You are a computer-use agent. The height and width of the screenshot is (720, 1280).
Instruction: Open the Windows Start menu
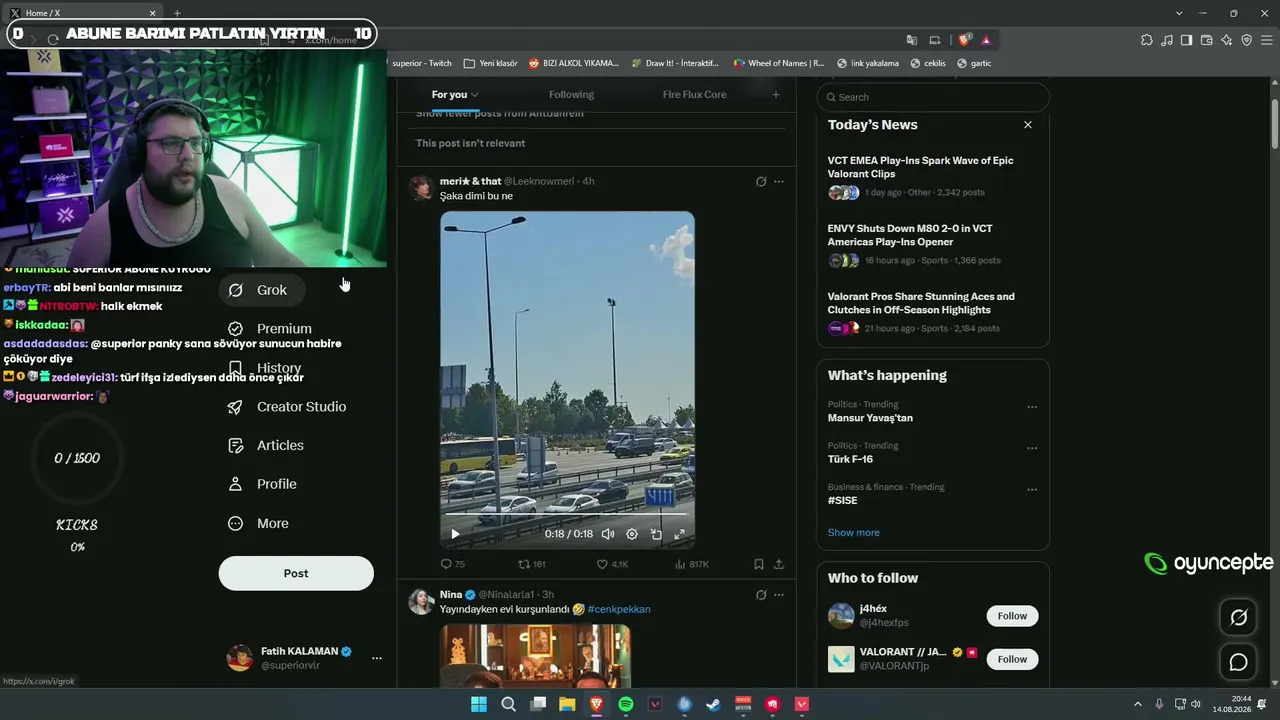[x=479, y=704]
